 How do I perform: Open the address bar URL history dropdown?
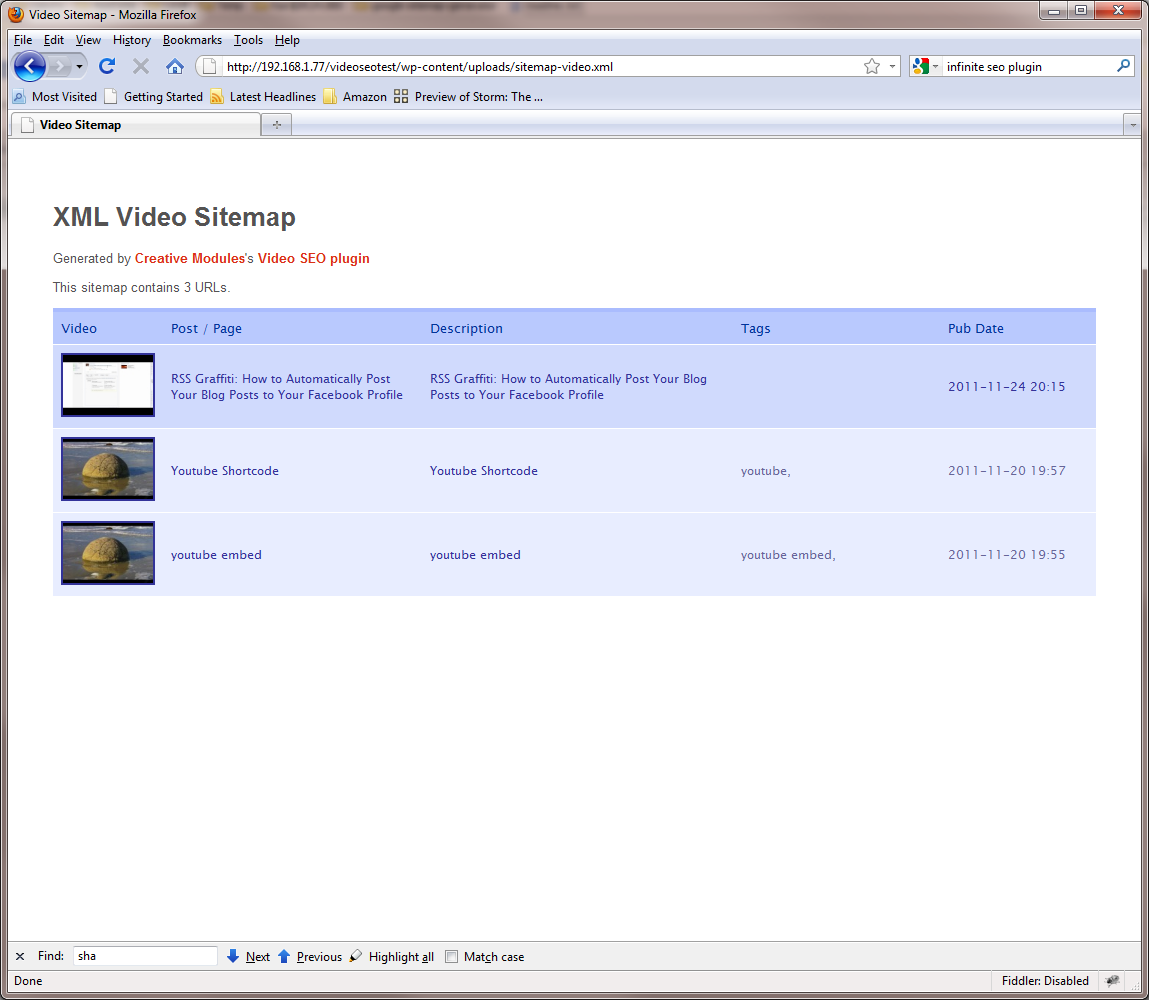pyautogui.click(x=892, y=67)
